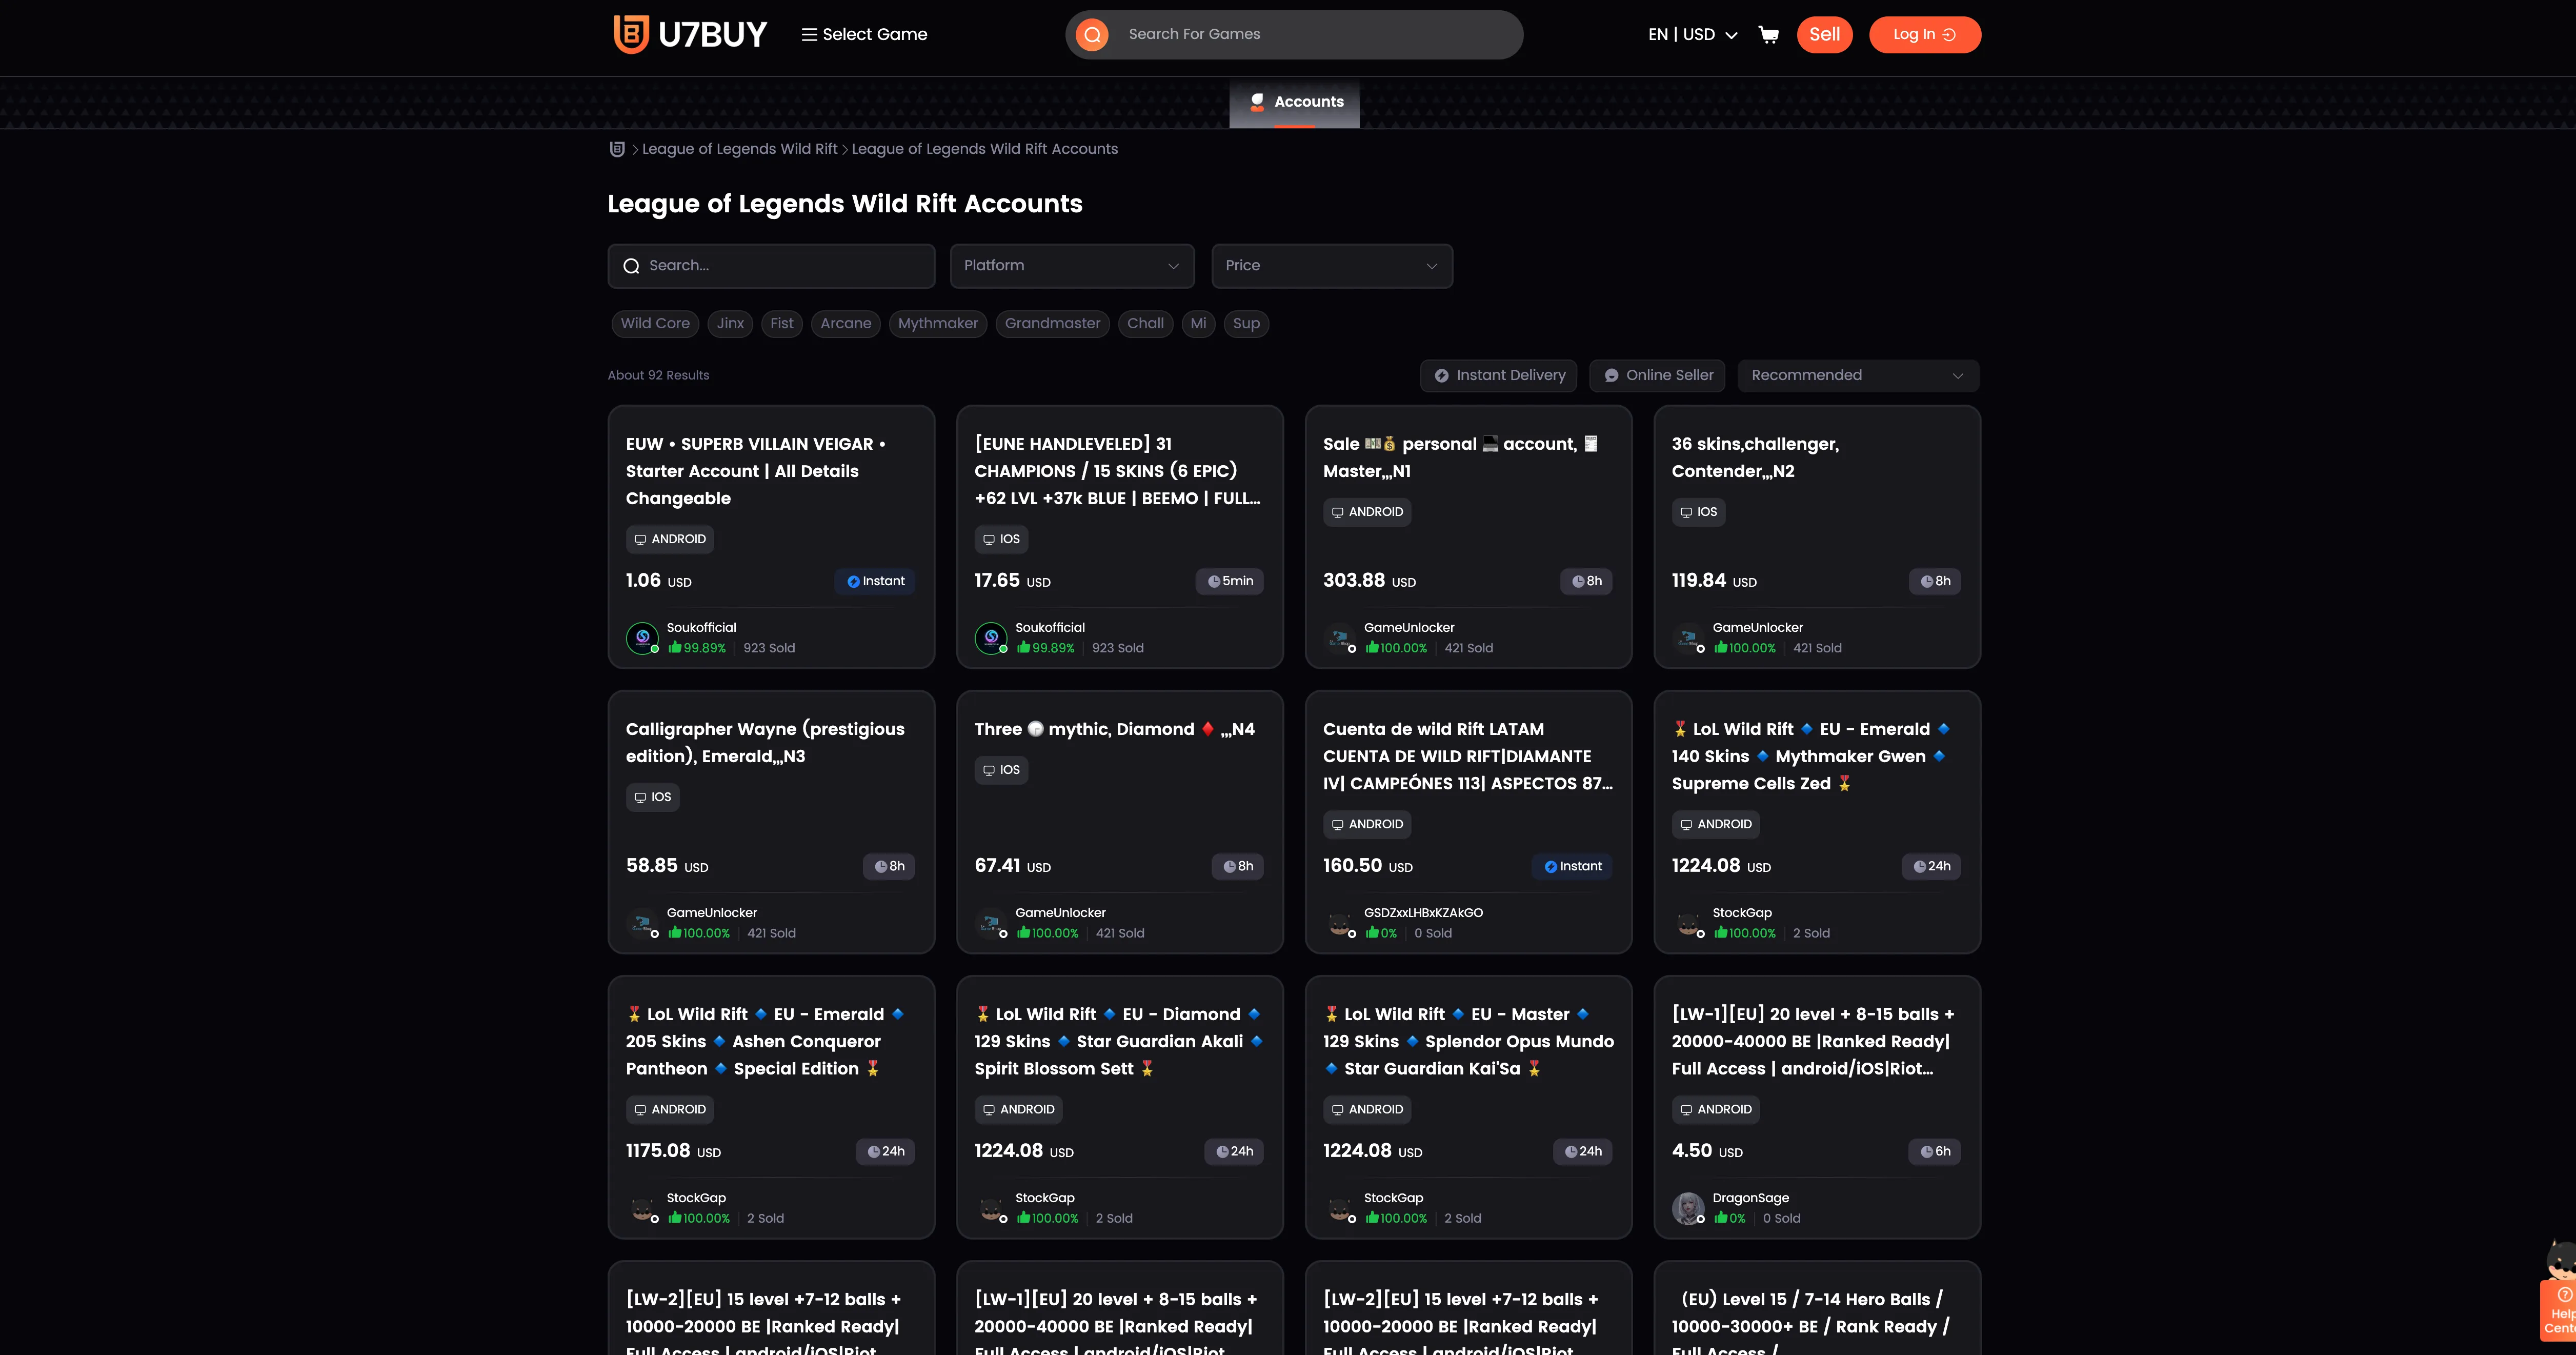Image resolution: width=2576 pixels, height=1355 pixels.
Task: Open the shopping cart icon
Action: coord(1768,35)
